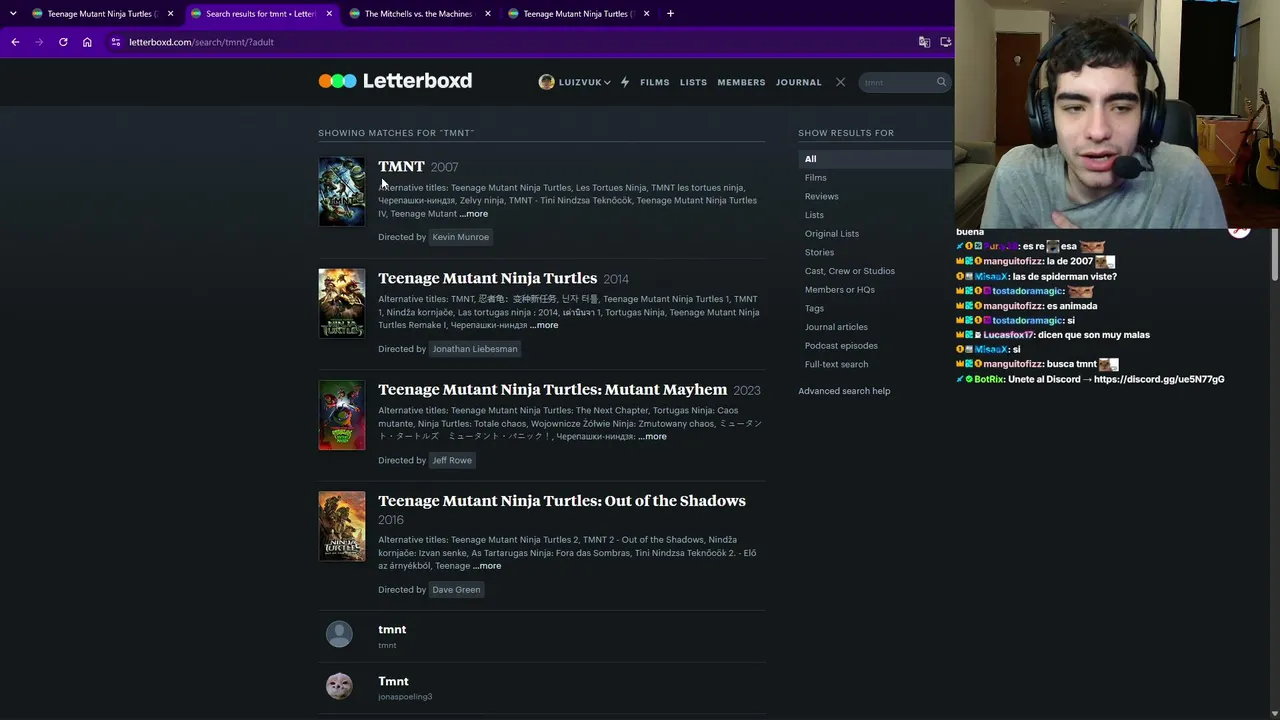The image size is (1280, 720).
Task: Close the Letterboxd search bar with X
Action: click(x=840, y=82)
